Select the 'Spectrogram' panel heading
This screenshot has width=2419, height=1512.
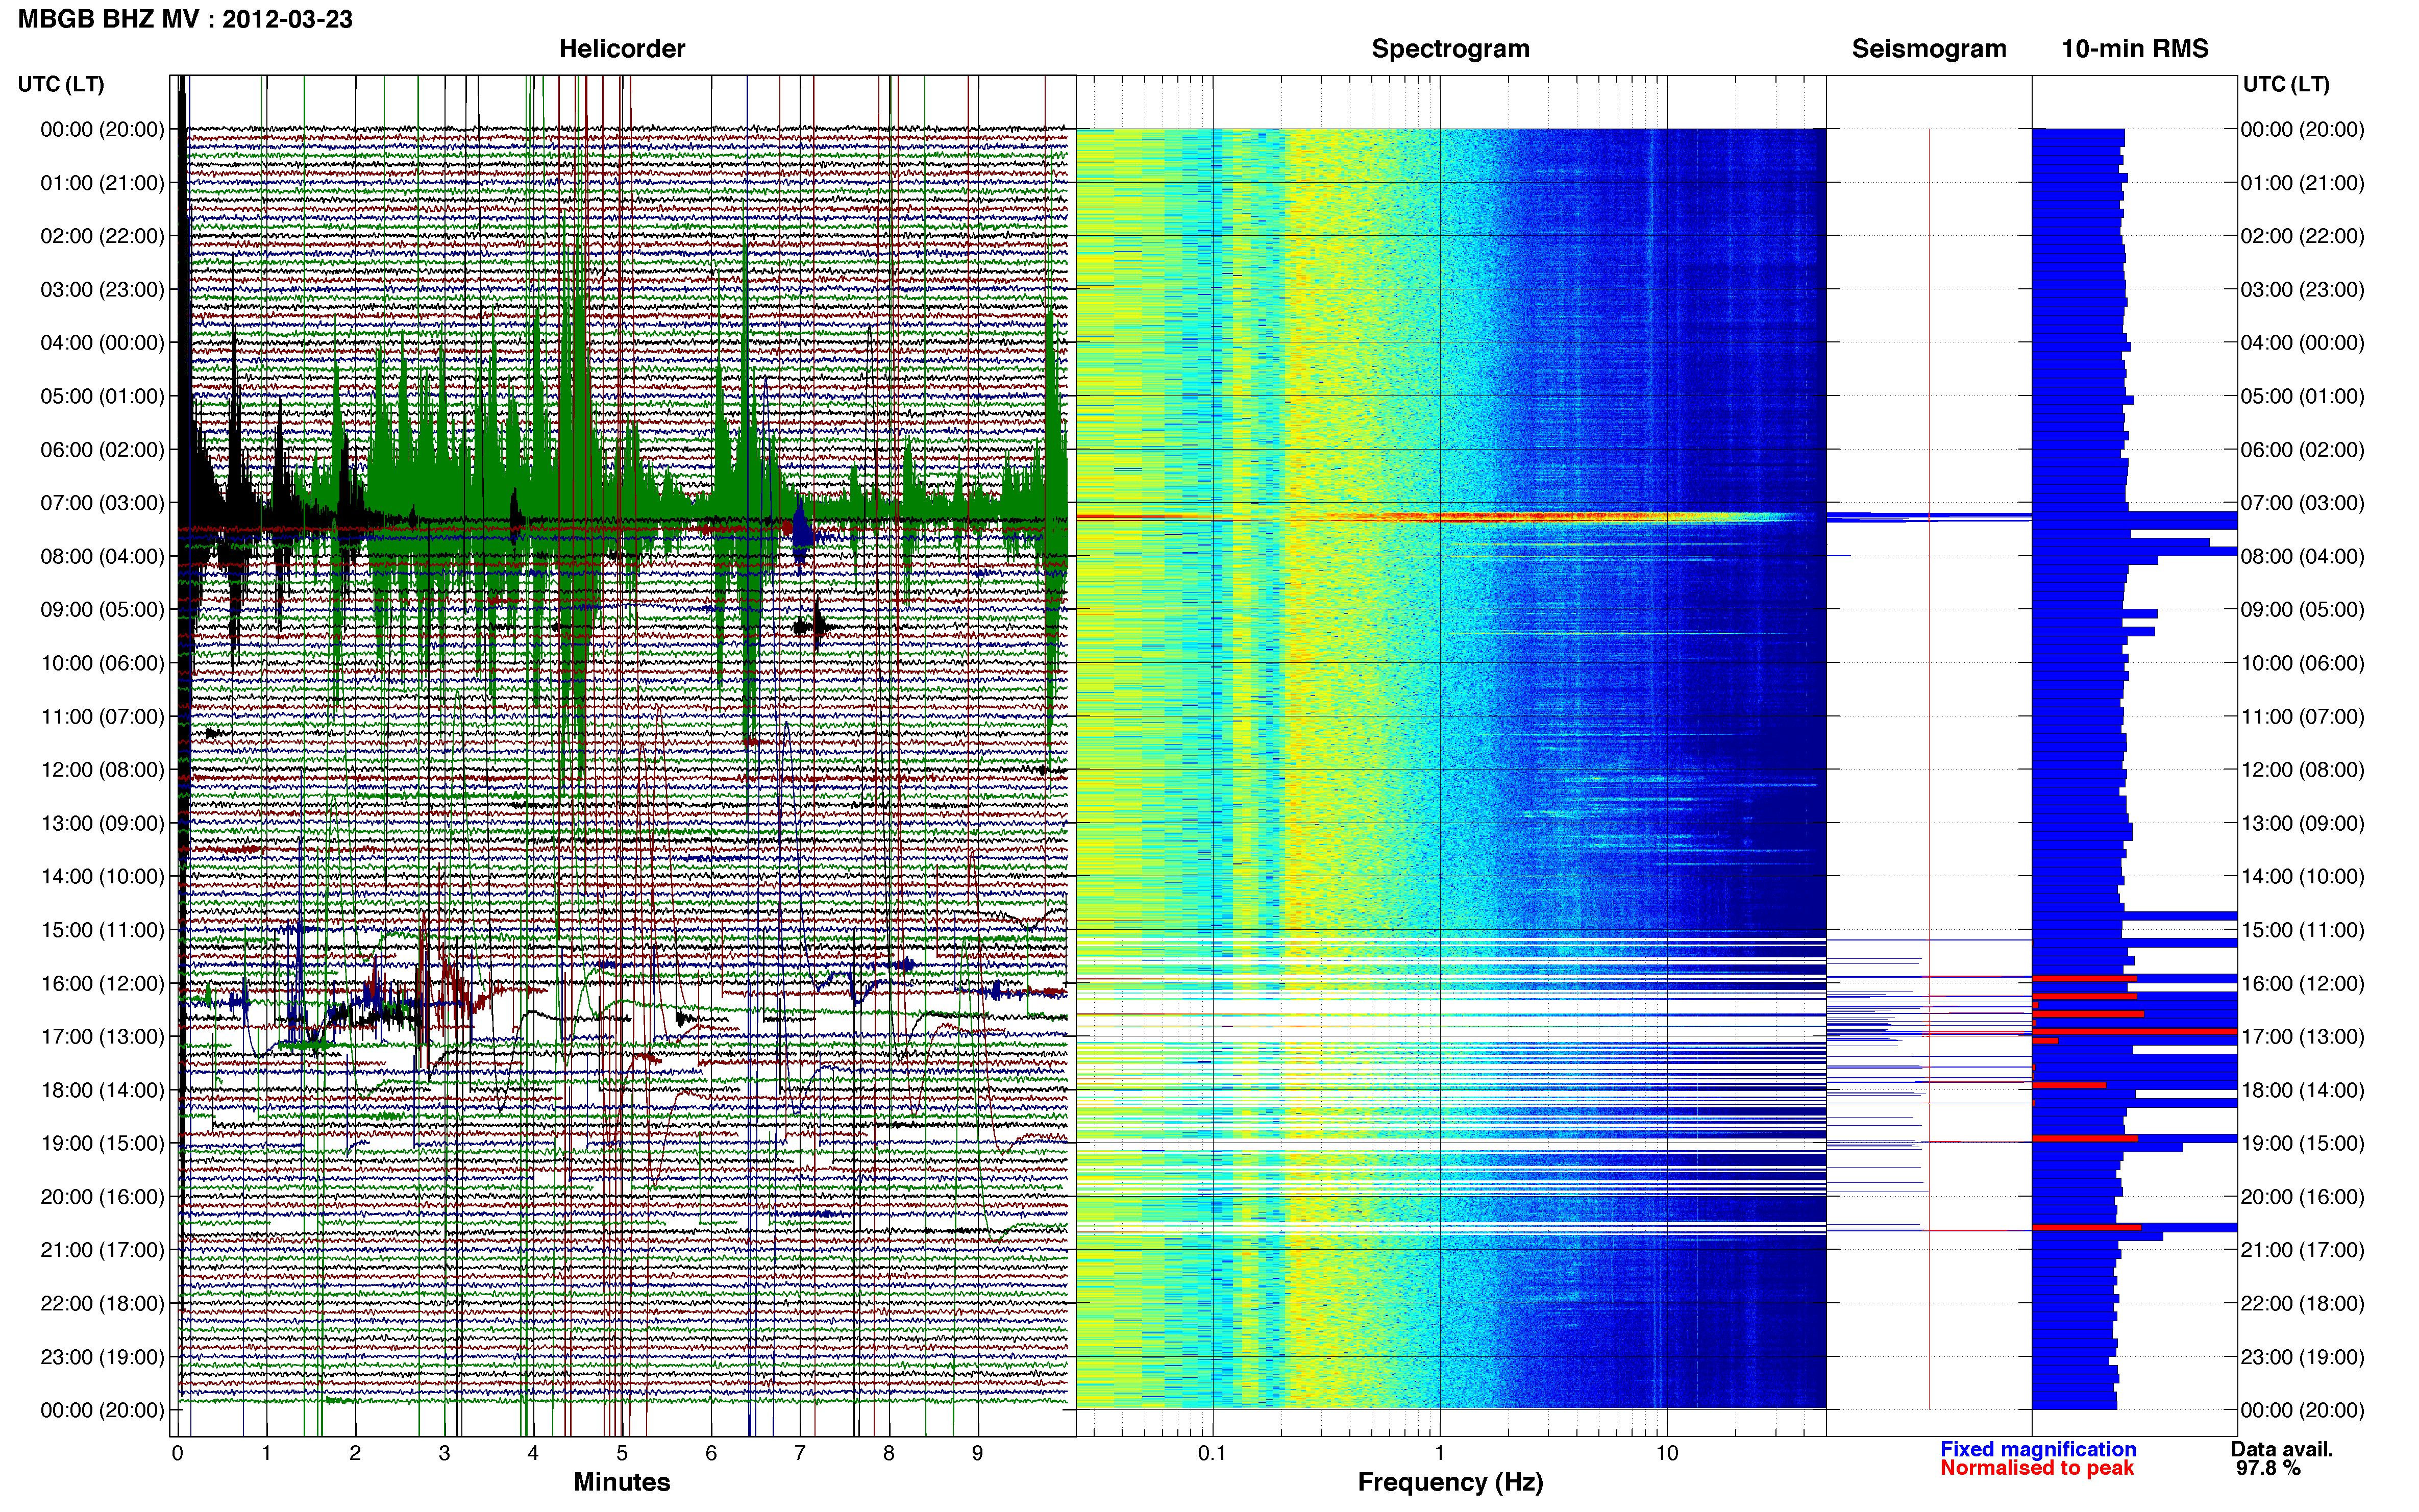1450,49
